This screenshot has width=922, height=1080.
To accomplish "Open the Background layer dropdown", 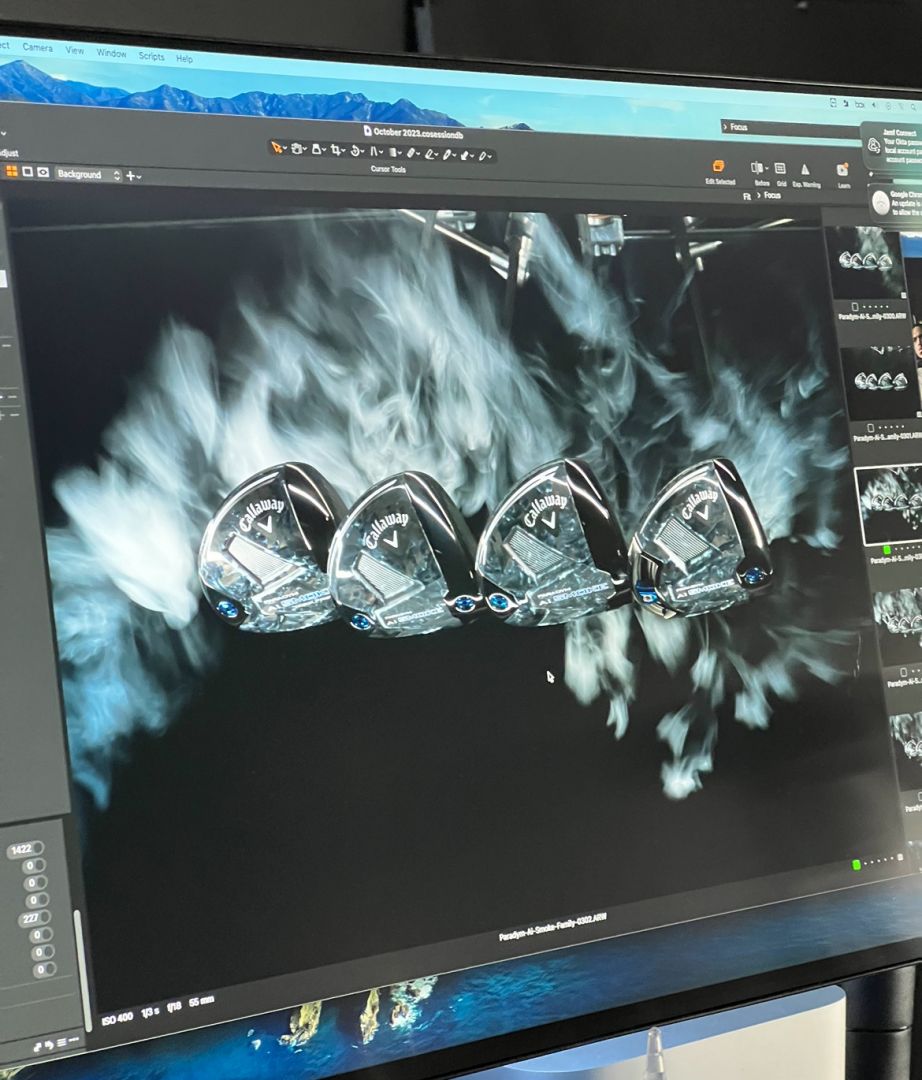I will coord(89,174).
